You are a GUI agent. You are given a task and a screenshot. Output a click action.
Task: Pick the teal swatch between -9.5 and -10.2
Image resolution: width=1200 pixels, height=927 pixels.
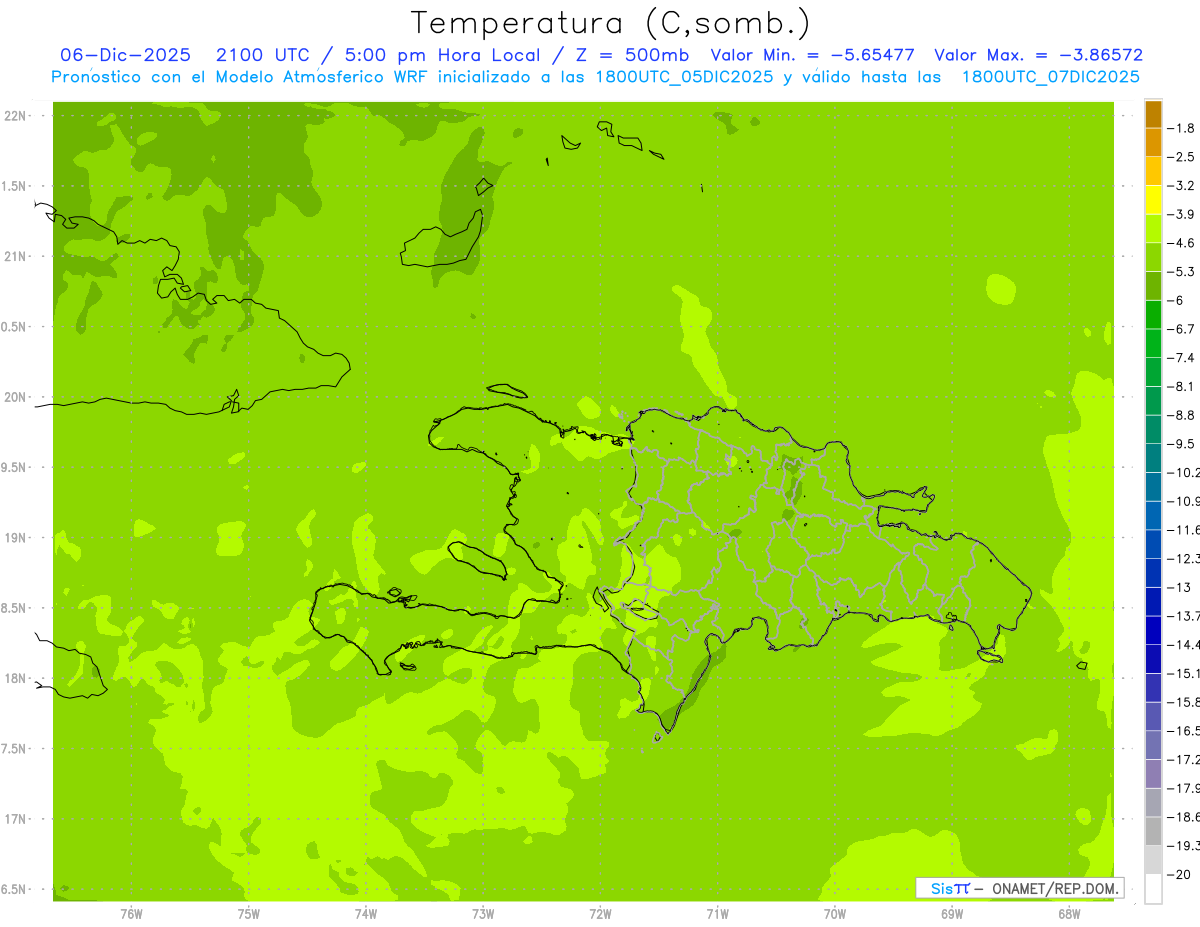click(1153, 458)
